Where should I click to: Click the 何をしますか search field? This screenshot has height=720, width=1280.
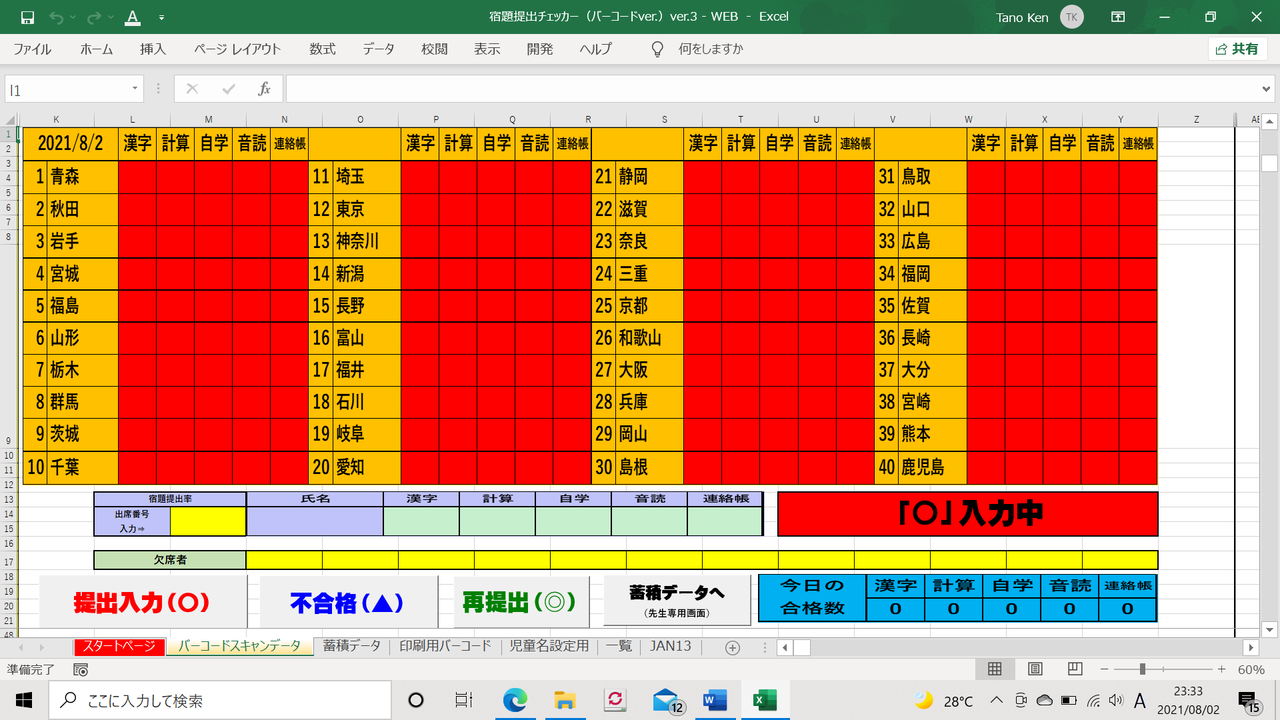point(711,49)
